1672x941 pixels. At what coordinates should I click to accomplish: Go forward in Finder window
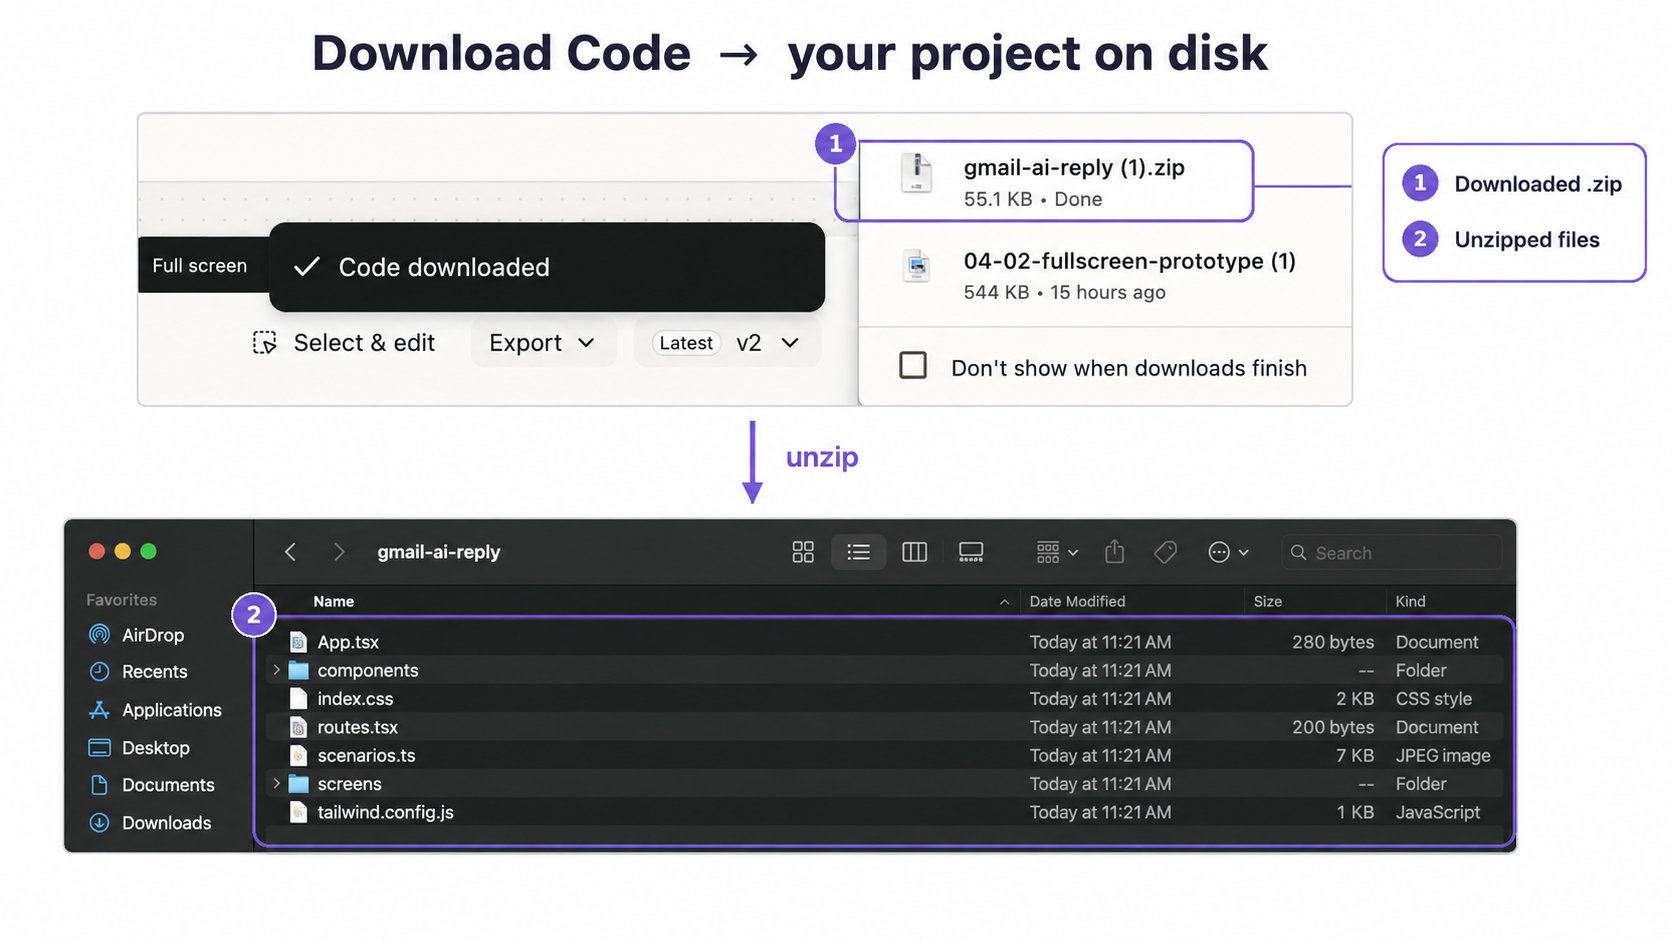(x=339, y=552)
